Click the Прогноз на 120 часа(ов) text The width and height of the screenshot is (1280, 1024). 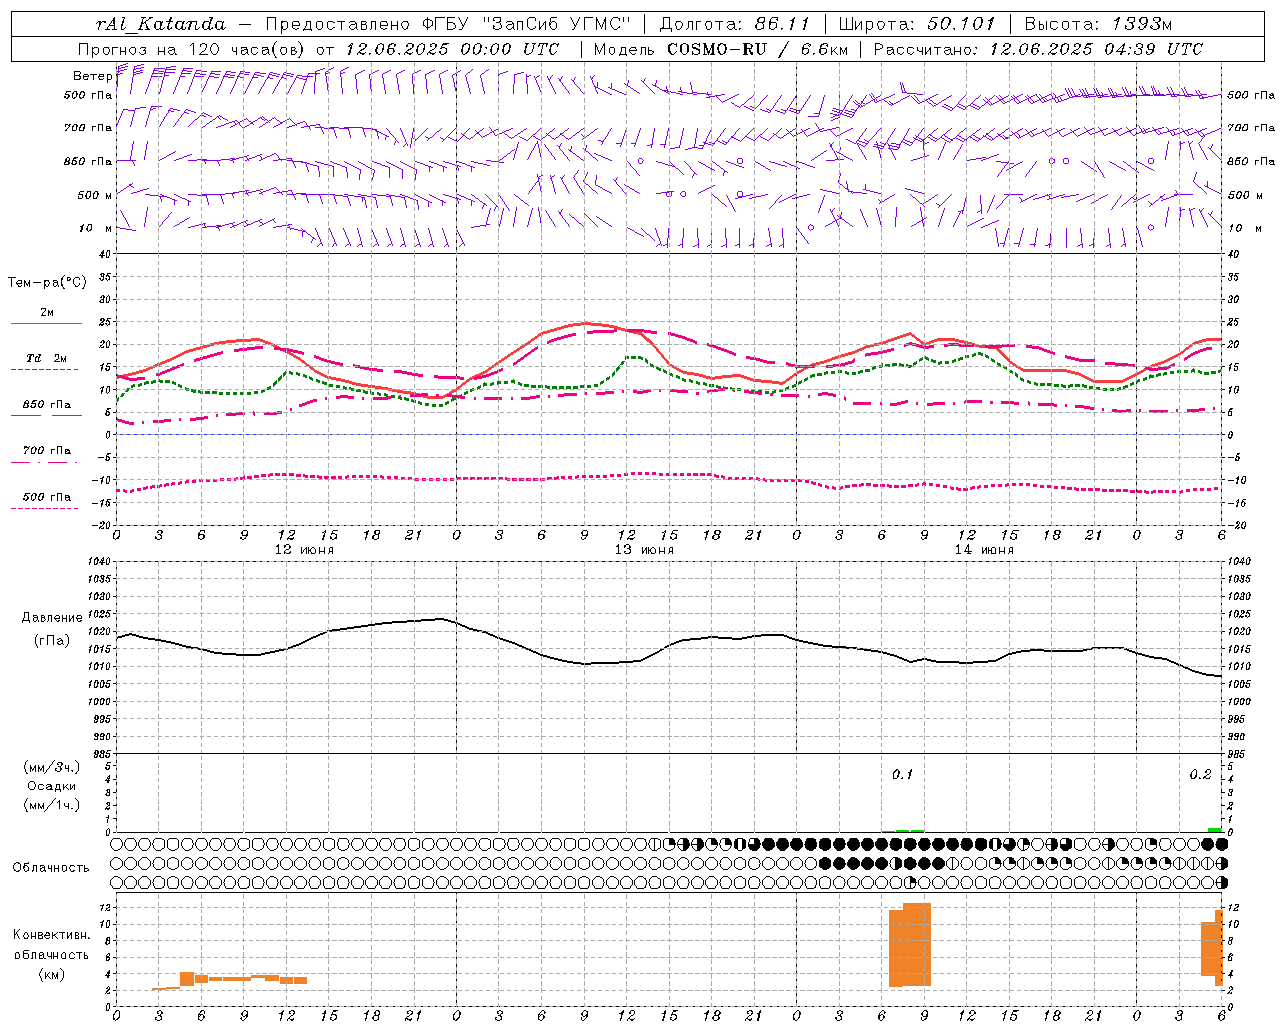pos(192,49)
